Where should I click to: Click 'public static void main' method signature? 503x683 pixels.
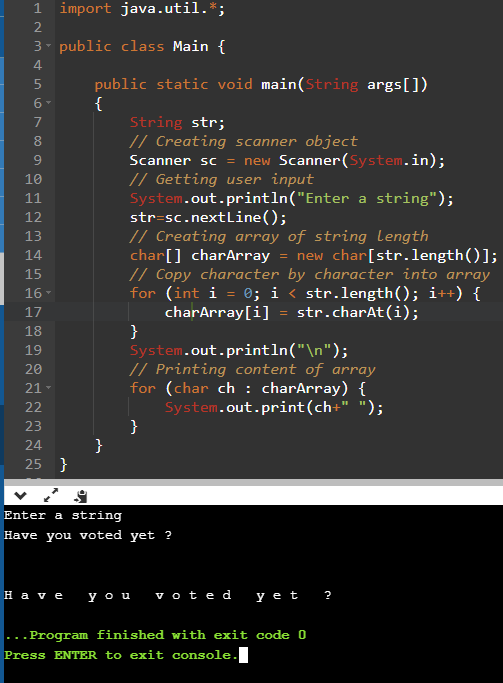(261, 84)
